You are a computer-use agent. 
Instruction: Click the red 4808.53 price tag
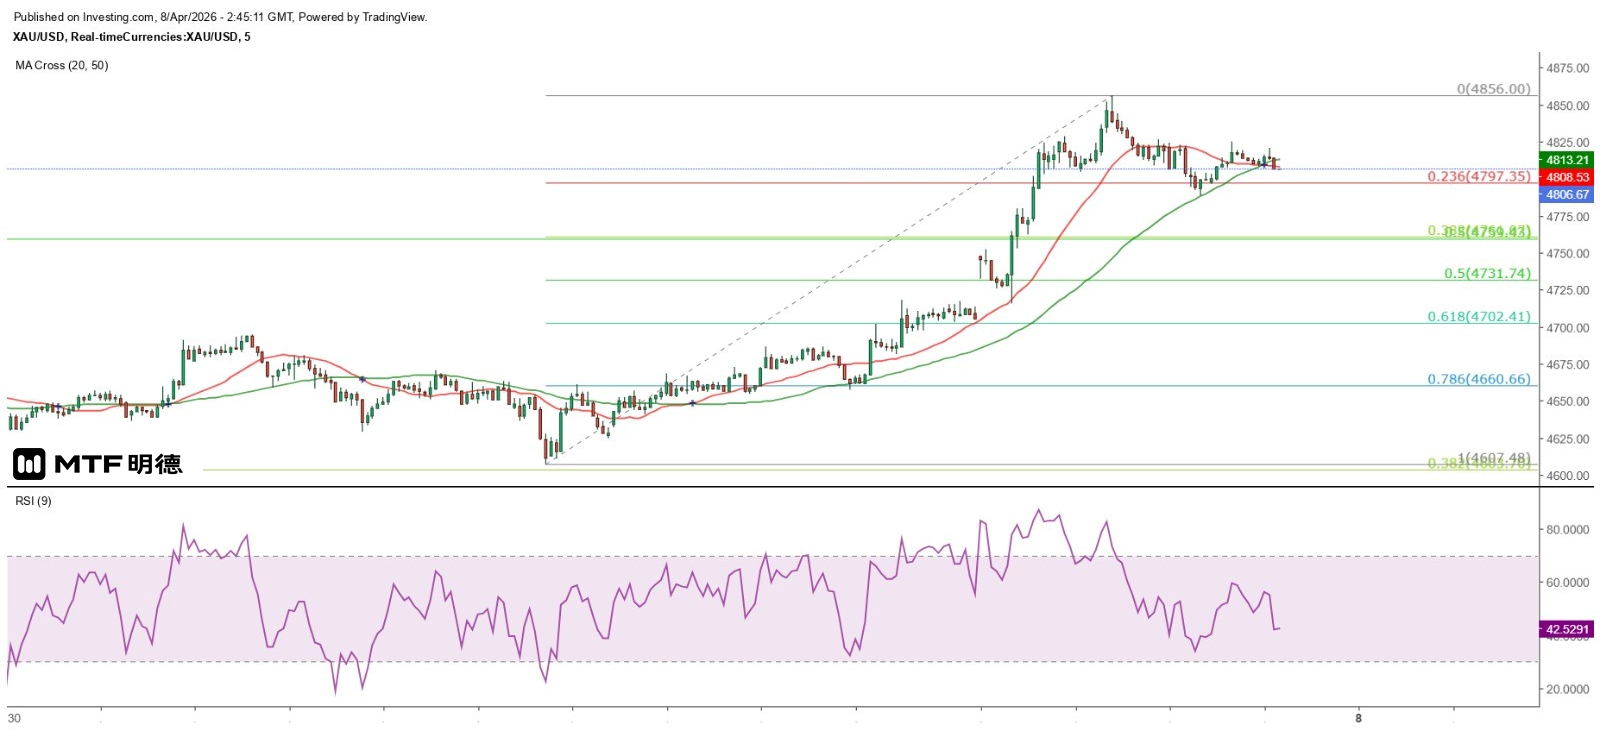[1566, 177]
